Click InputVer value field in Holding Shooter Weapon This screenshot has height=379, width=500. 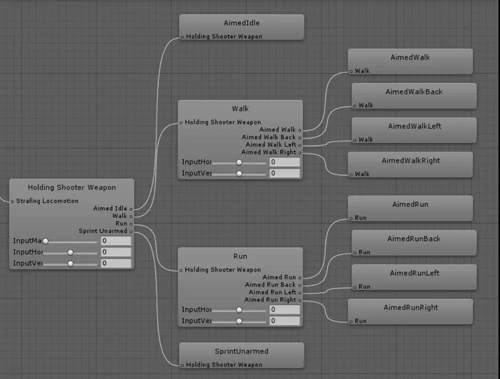click(116, 263)
